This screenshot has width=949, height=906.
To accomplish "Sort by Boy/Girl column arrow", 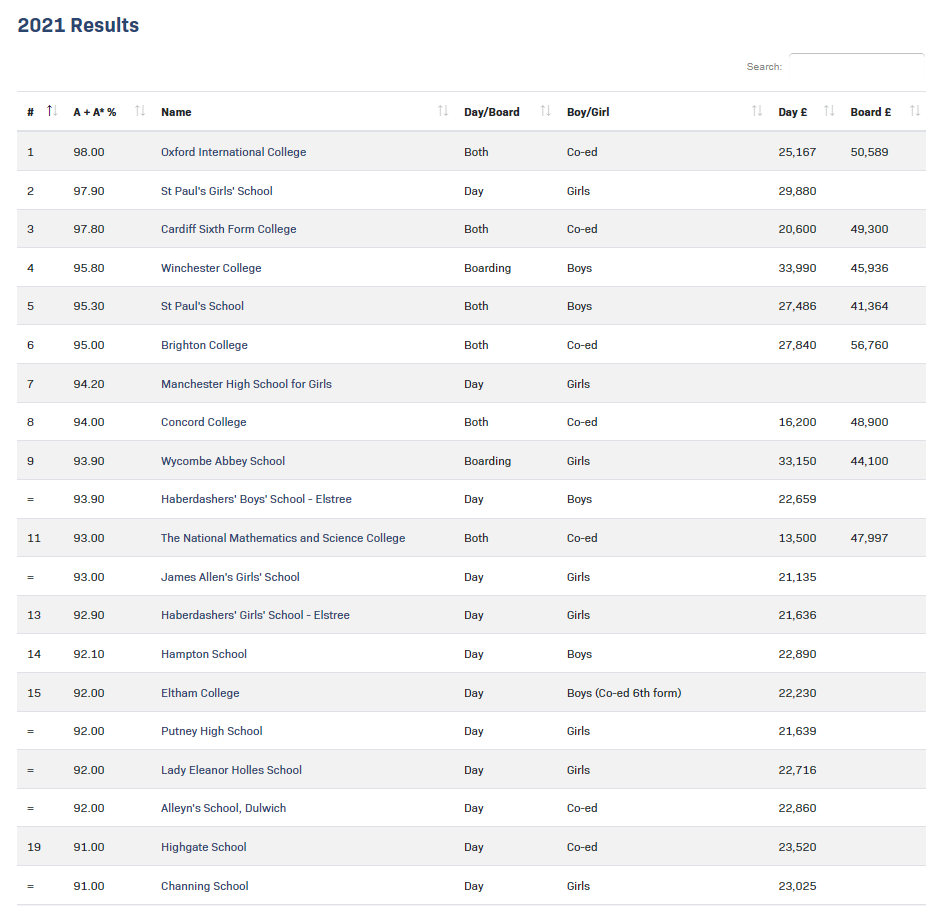I will [757, 111].
